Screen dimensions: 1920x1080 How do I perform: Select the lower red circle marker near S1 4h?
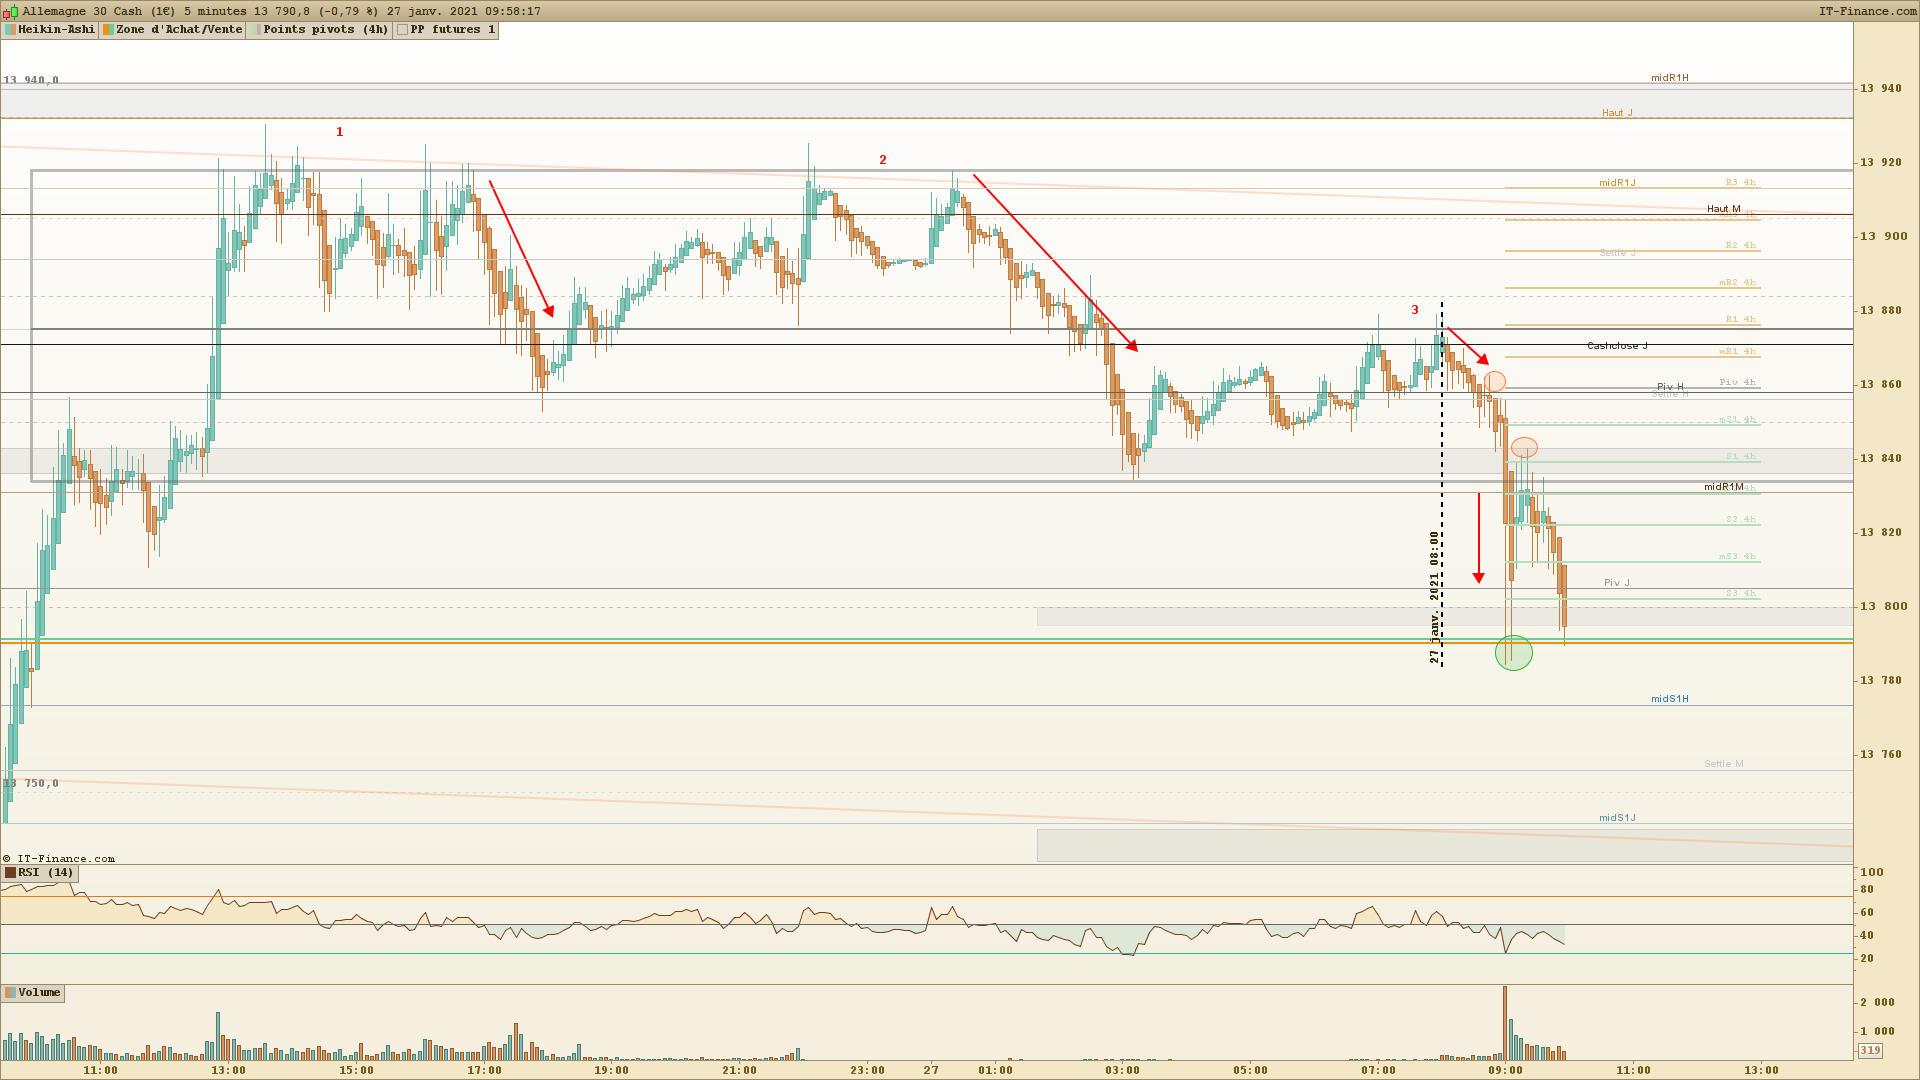[1524, 447]
